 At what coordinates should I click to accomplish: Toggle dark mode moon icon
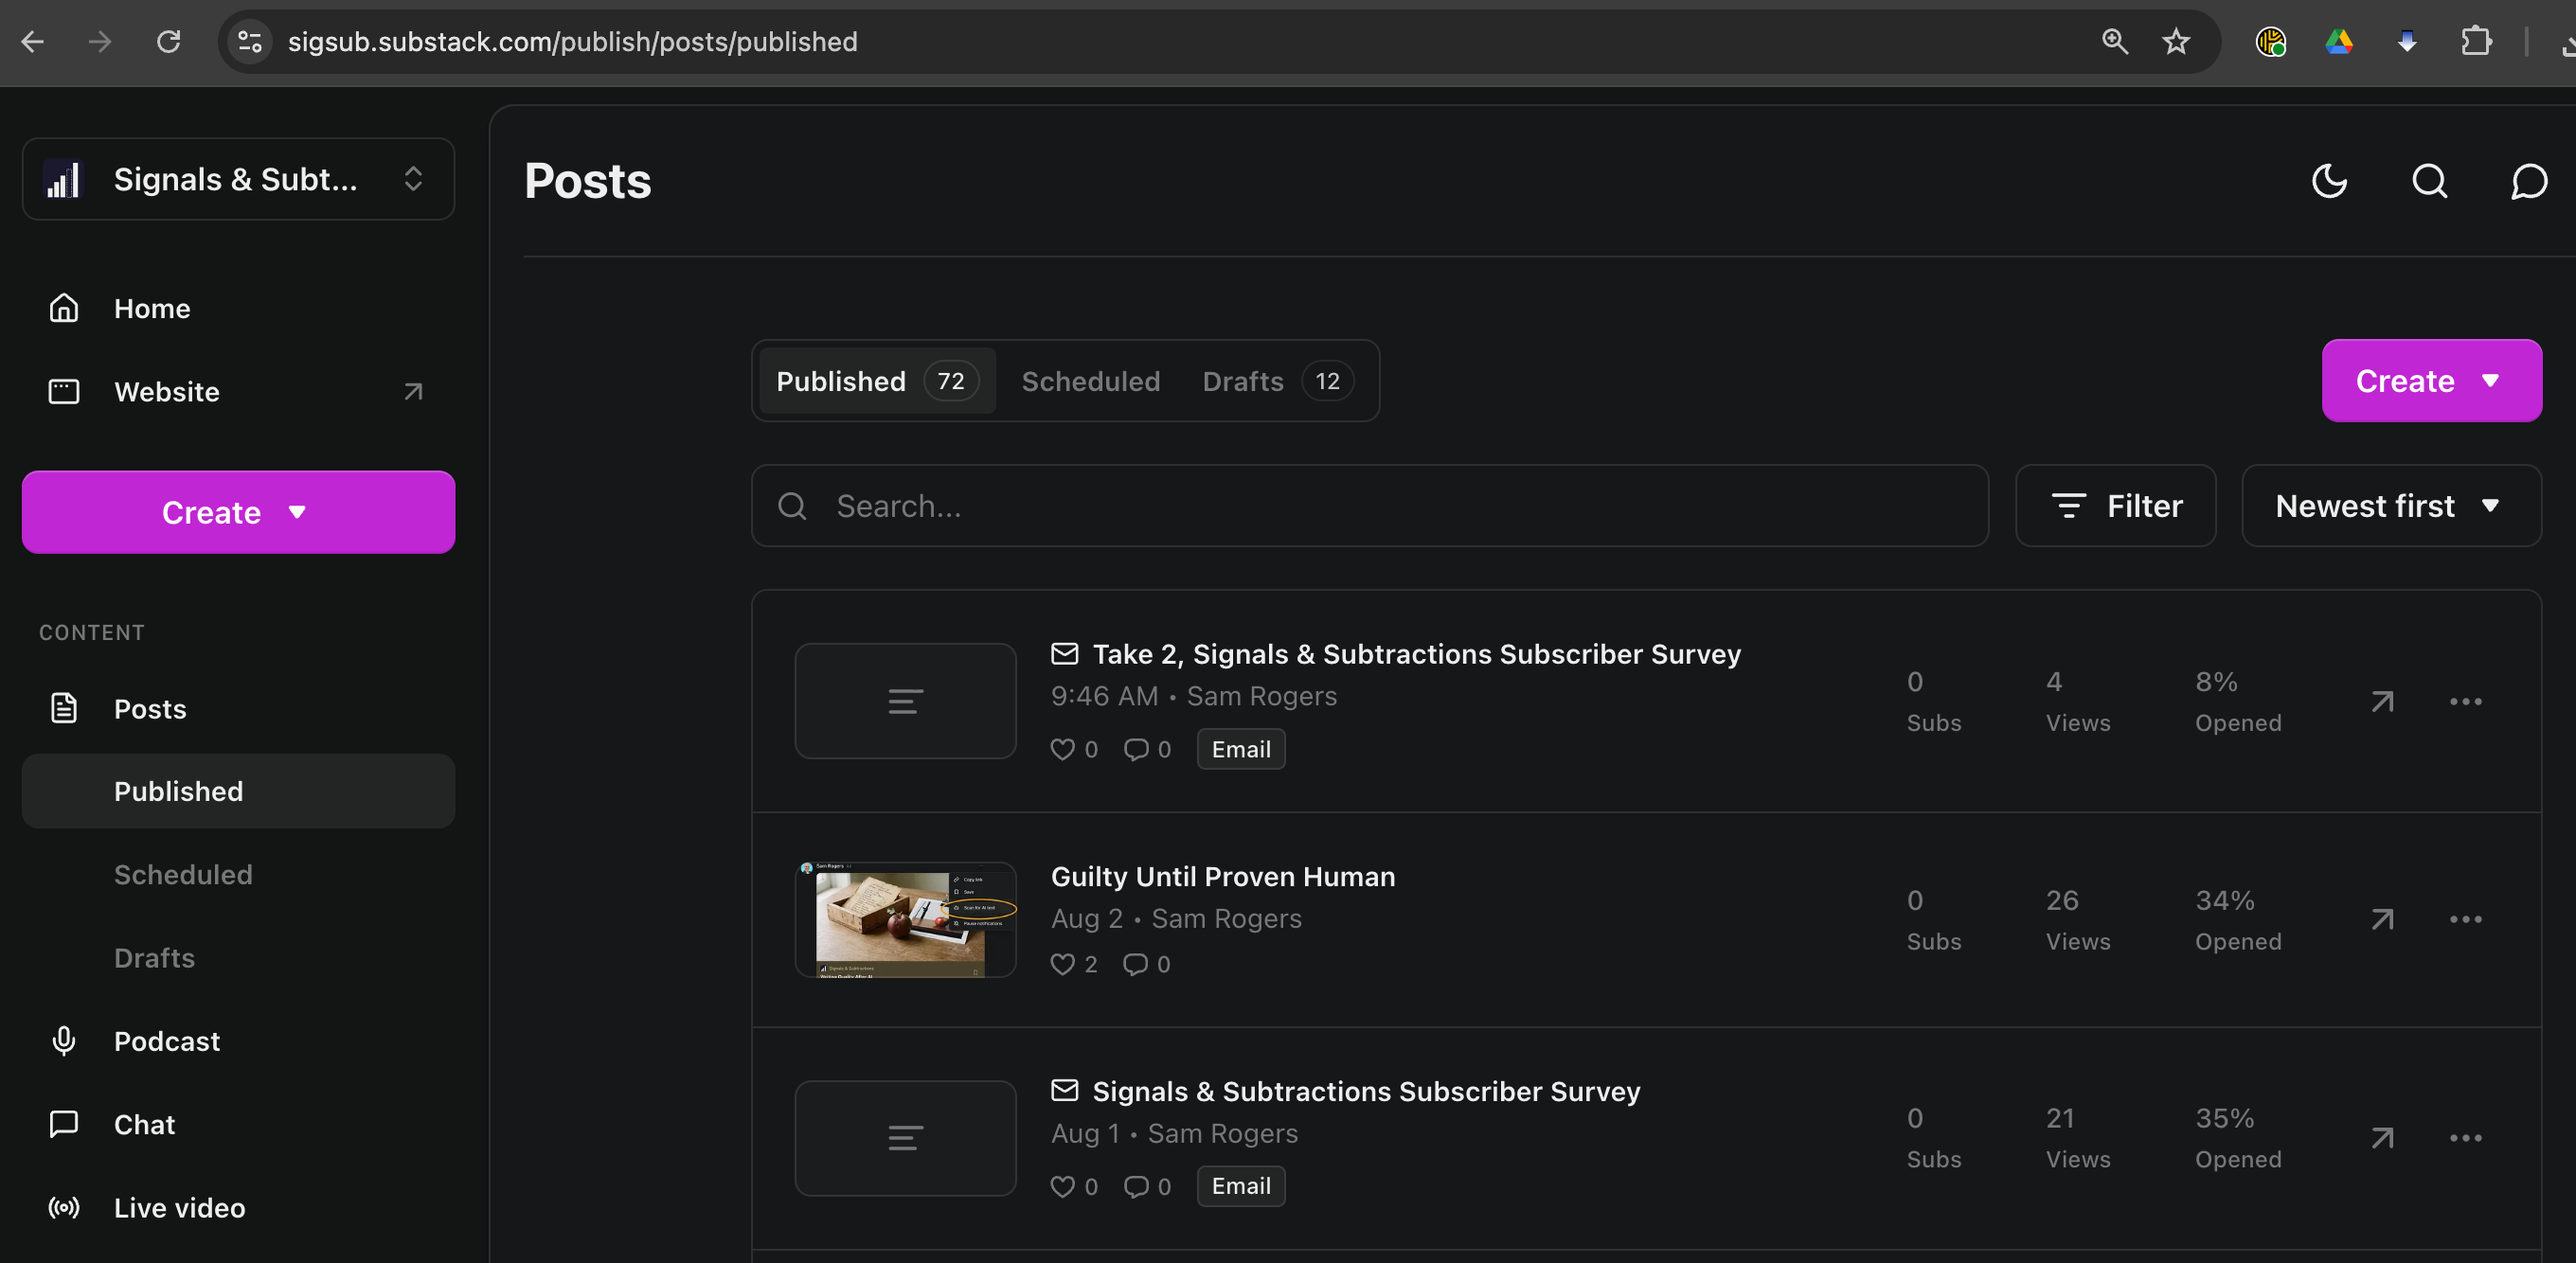2330,181
